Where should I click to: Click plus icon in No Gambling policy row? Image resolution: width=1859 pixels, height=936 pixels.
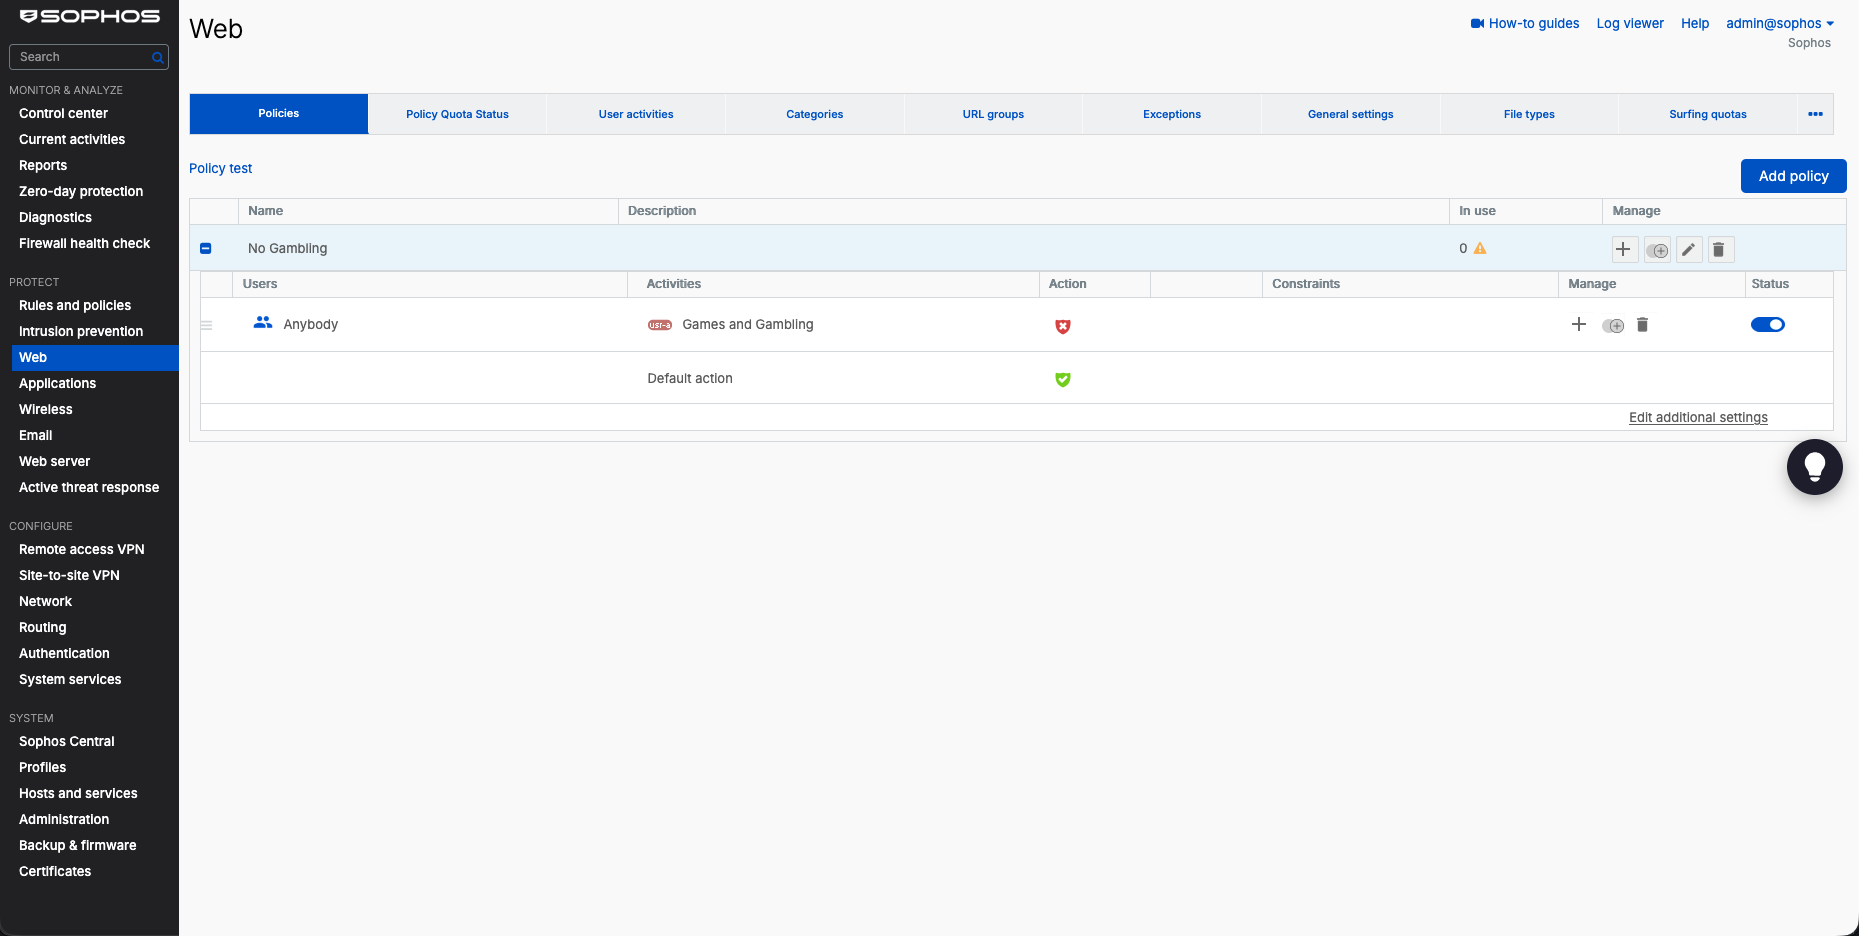pyautogui.click(x=1623, y=249)
